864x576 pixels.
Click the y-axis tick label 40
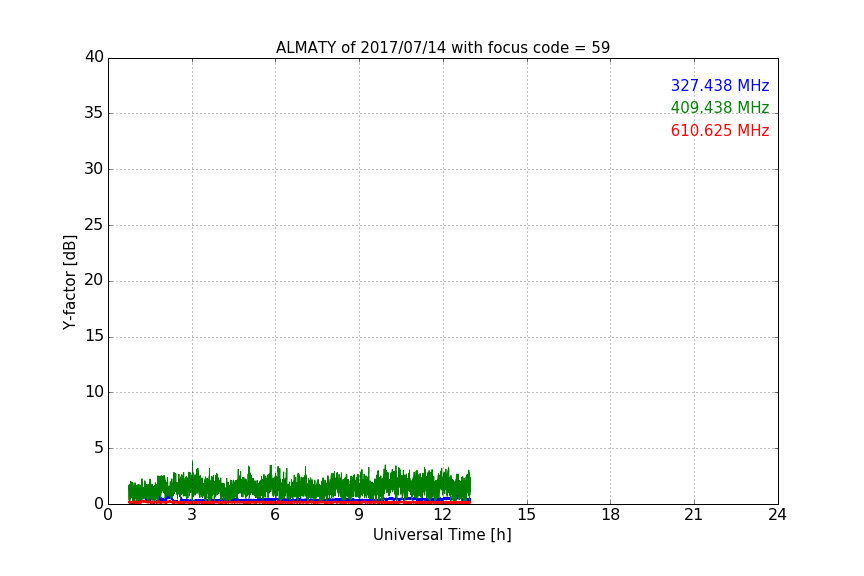[x=94, y=57]
